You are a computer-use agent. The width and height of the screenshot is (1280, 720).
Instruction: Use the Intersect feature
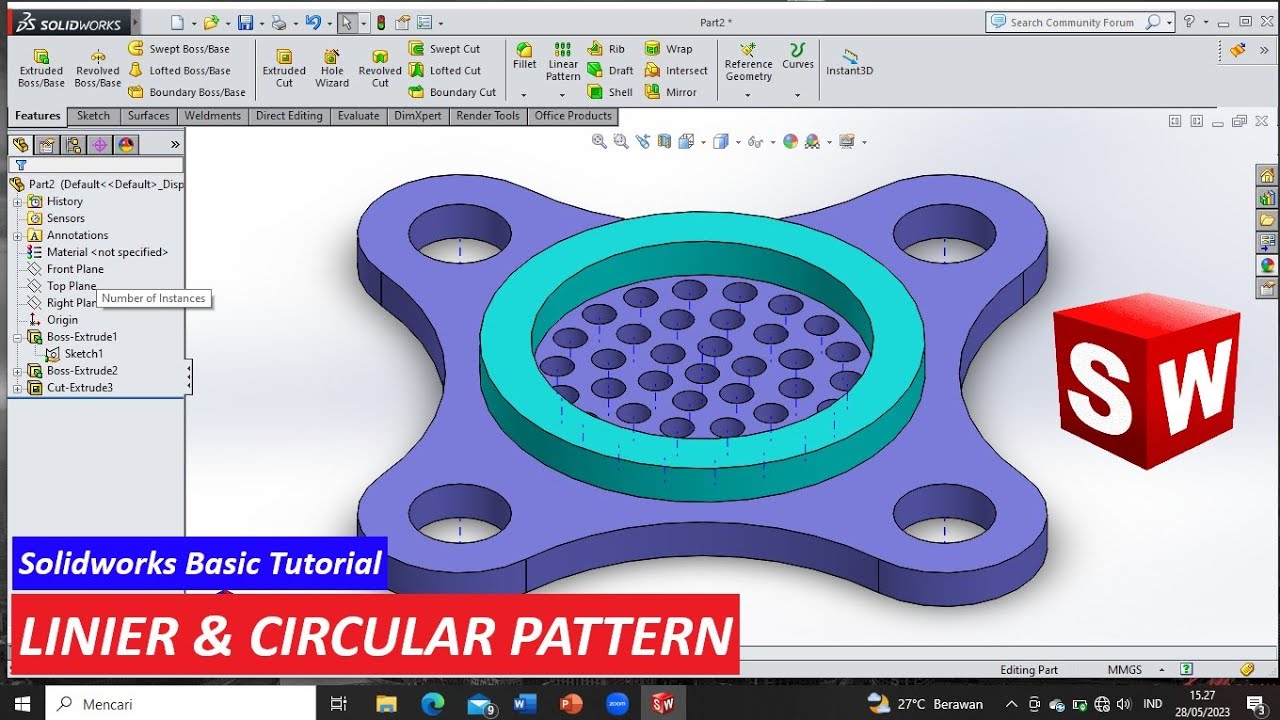(x=676, y=70)
